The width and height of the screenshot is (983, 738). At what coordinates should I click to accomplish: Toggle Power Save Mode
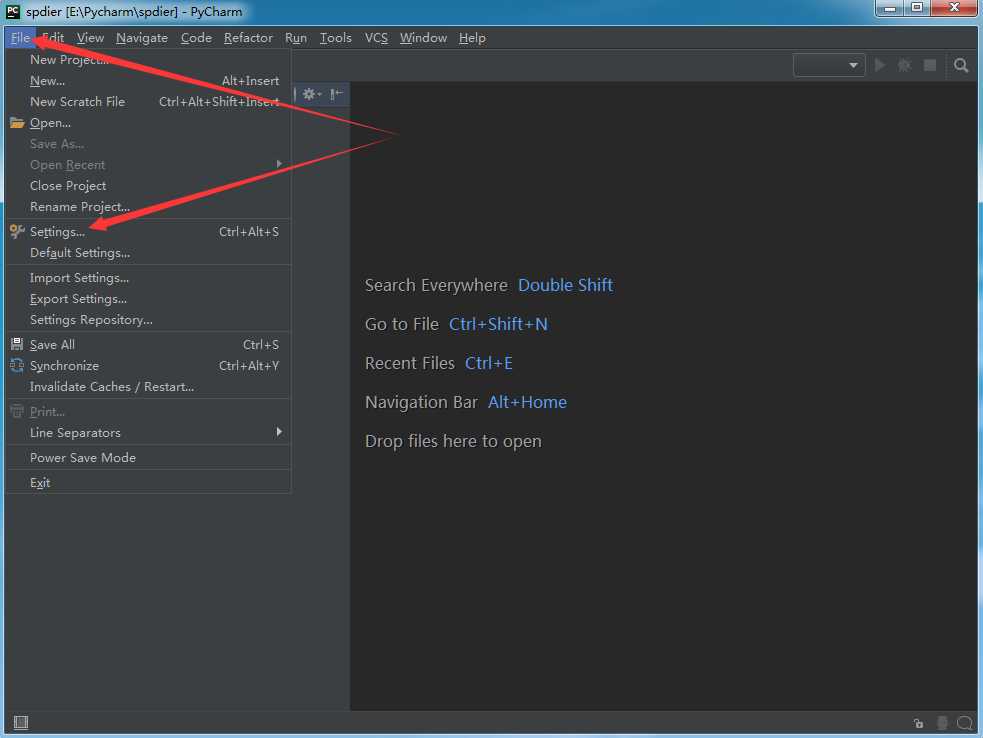click(x=148, y=458)
